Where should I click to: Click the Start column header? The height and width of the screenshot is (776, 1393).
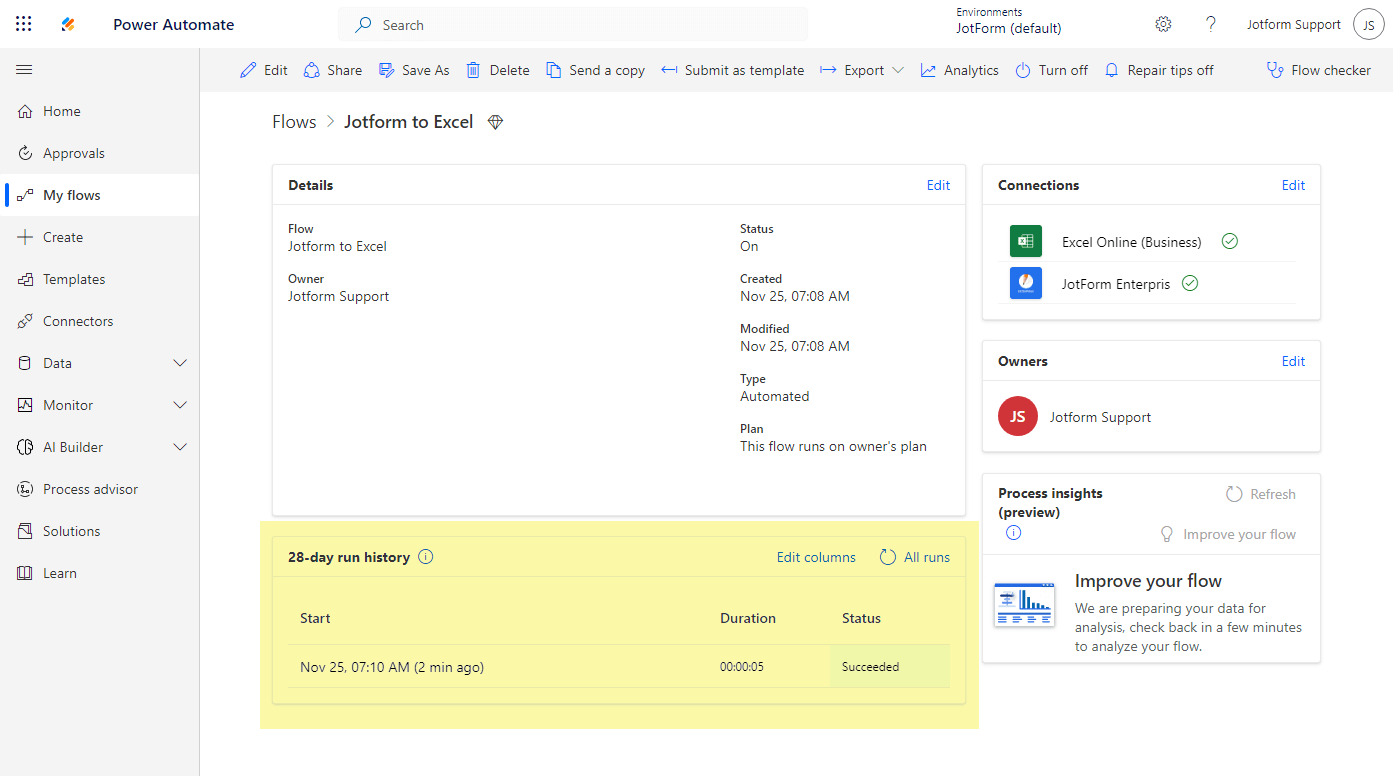point(315,618)
